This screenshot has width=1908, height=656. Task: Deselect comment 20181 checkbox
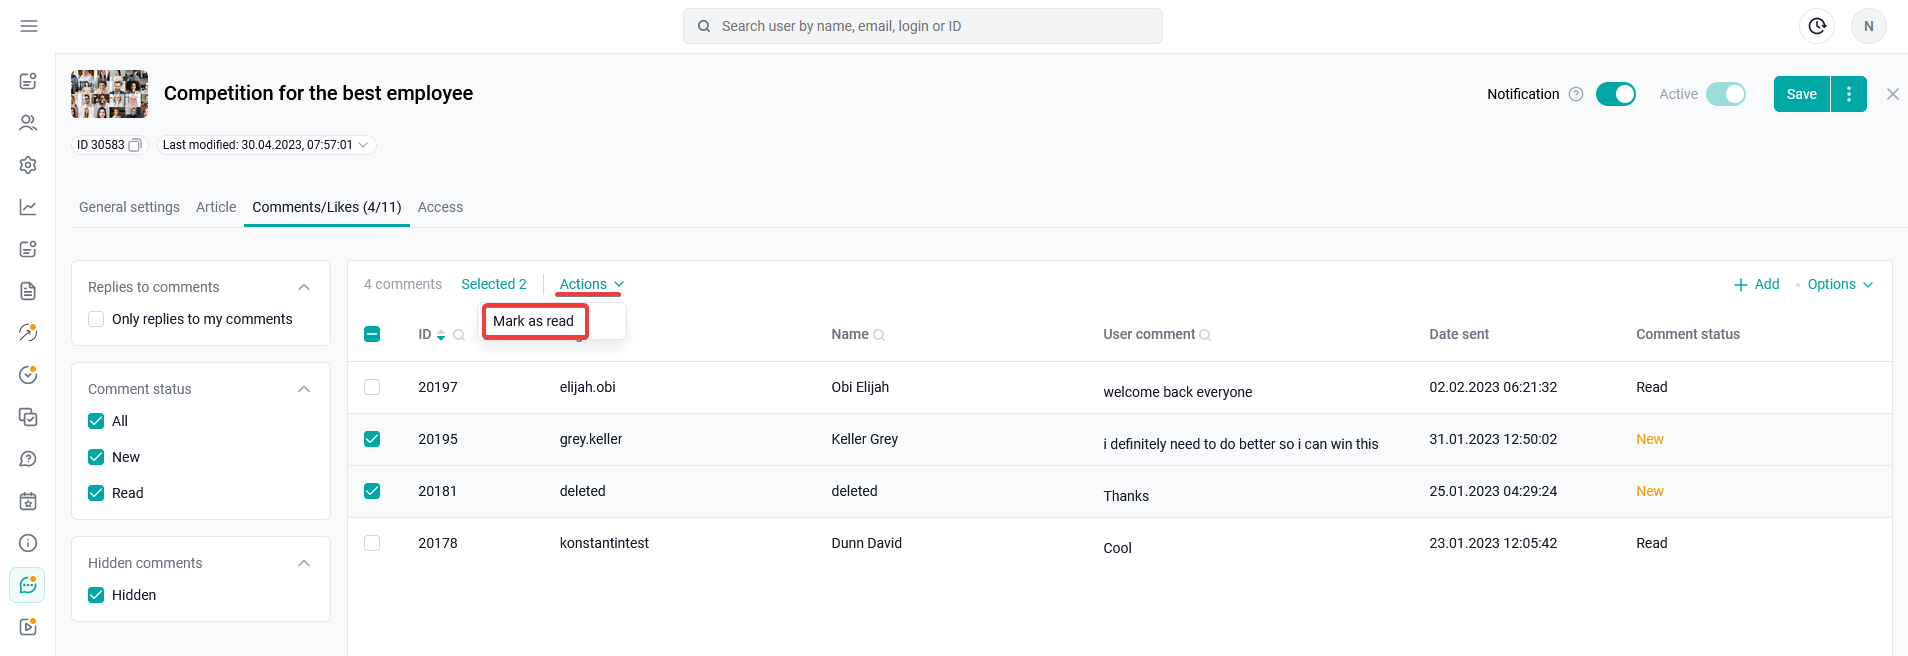(x=372, y=491)
